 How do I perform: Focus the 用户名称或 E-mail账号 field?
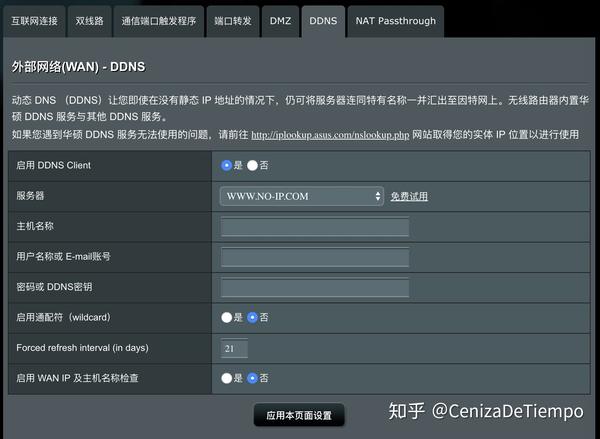pos(315,257)
